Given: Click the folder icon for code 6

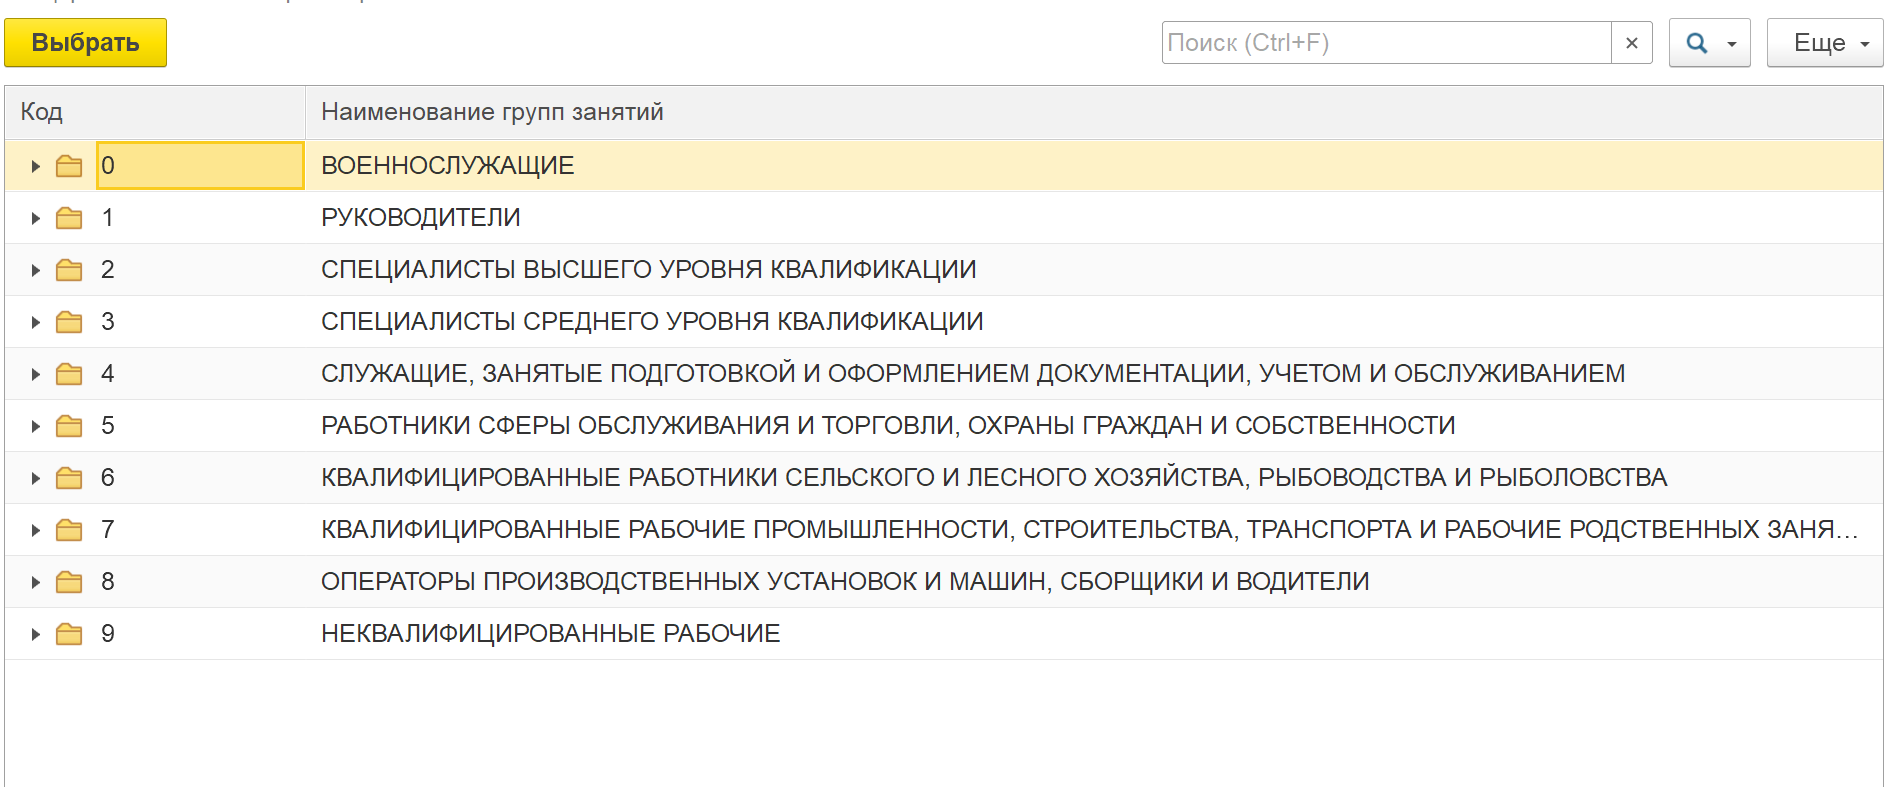Looking at the screenshot, I should coord(69,478).
